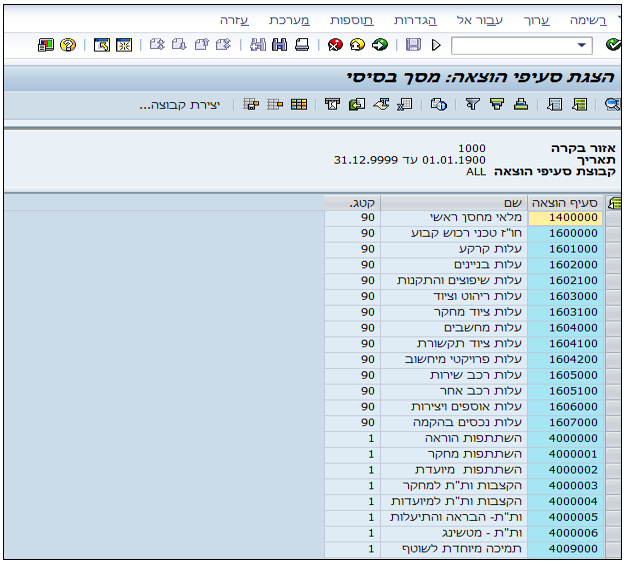
Task: Select the cost element cell 4009000
Action: (x=565, y=549)
